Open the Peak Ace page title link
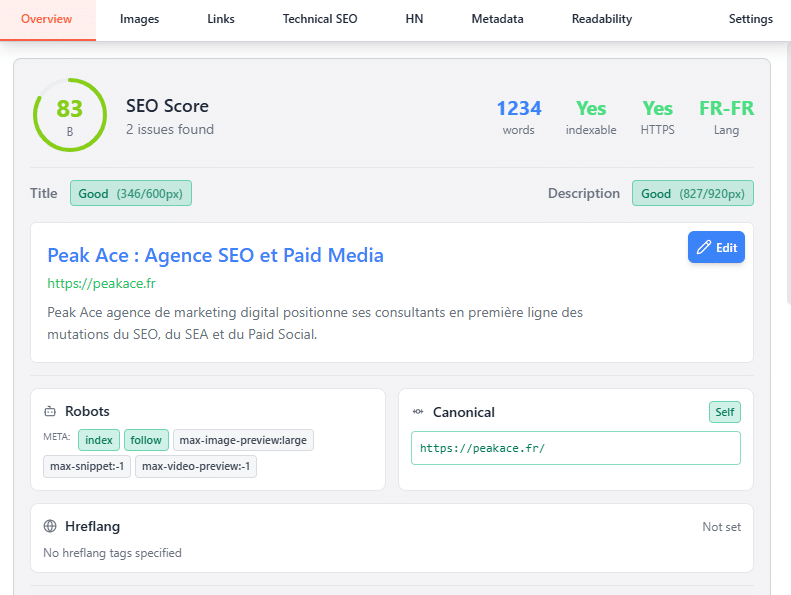The image size is (791, 595). point(215,255)
